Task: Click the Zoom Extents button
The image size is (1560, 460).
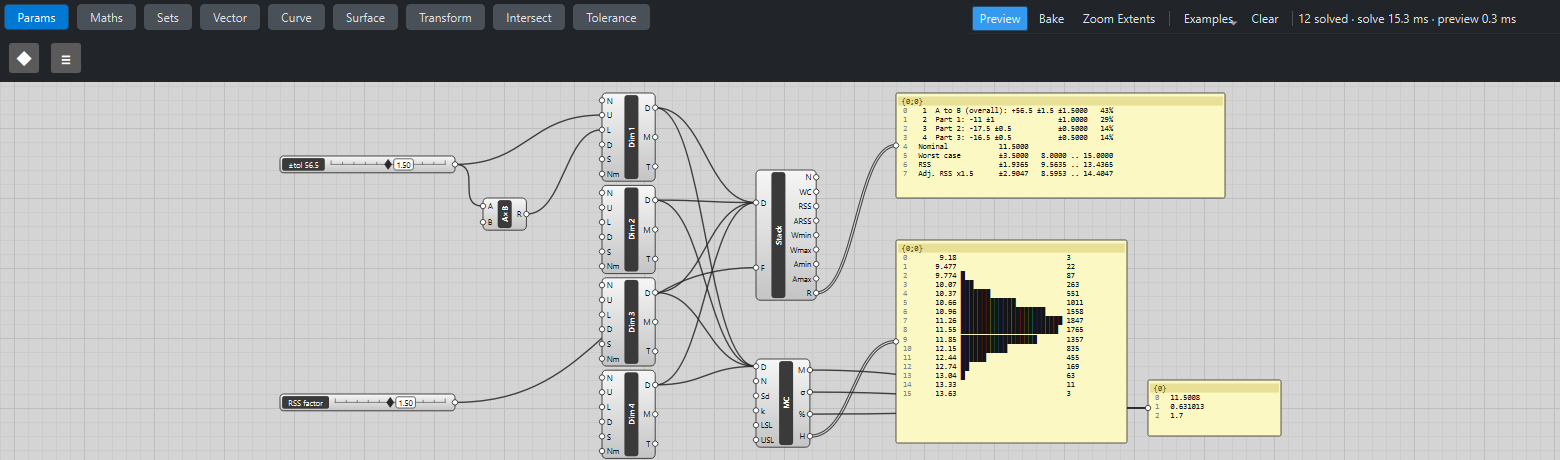Action: pos(1118,18)
